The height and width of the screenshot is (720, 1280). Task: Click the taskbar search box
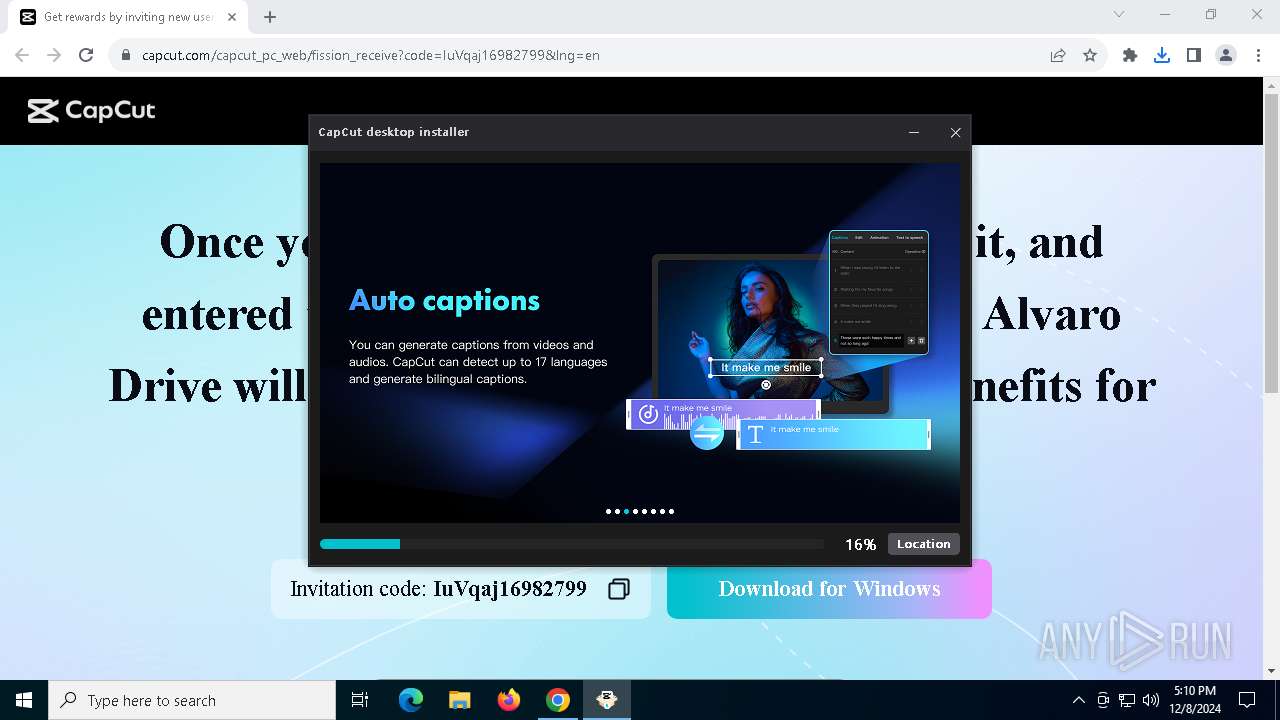pos(192,700)
